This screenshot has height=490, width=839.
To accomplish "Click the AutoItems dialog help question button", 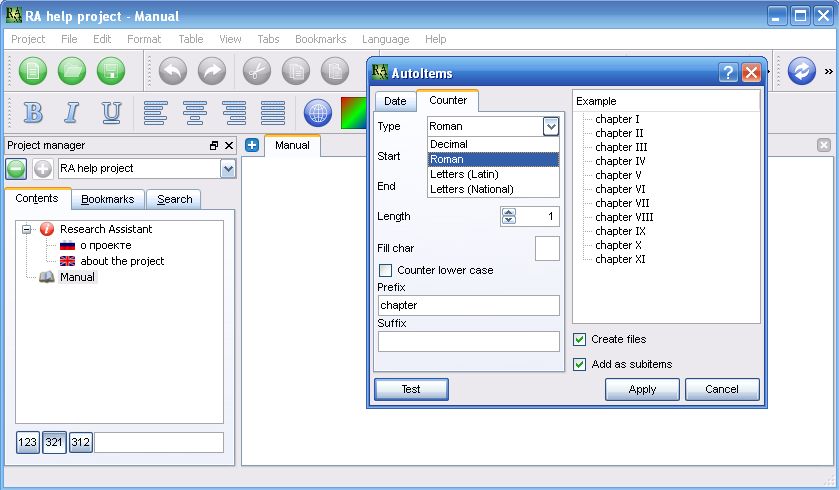I will 728,72.
